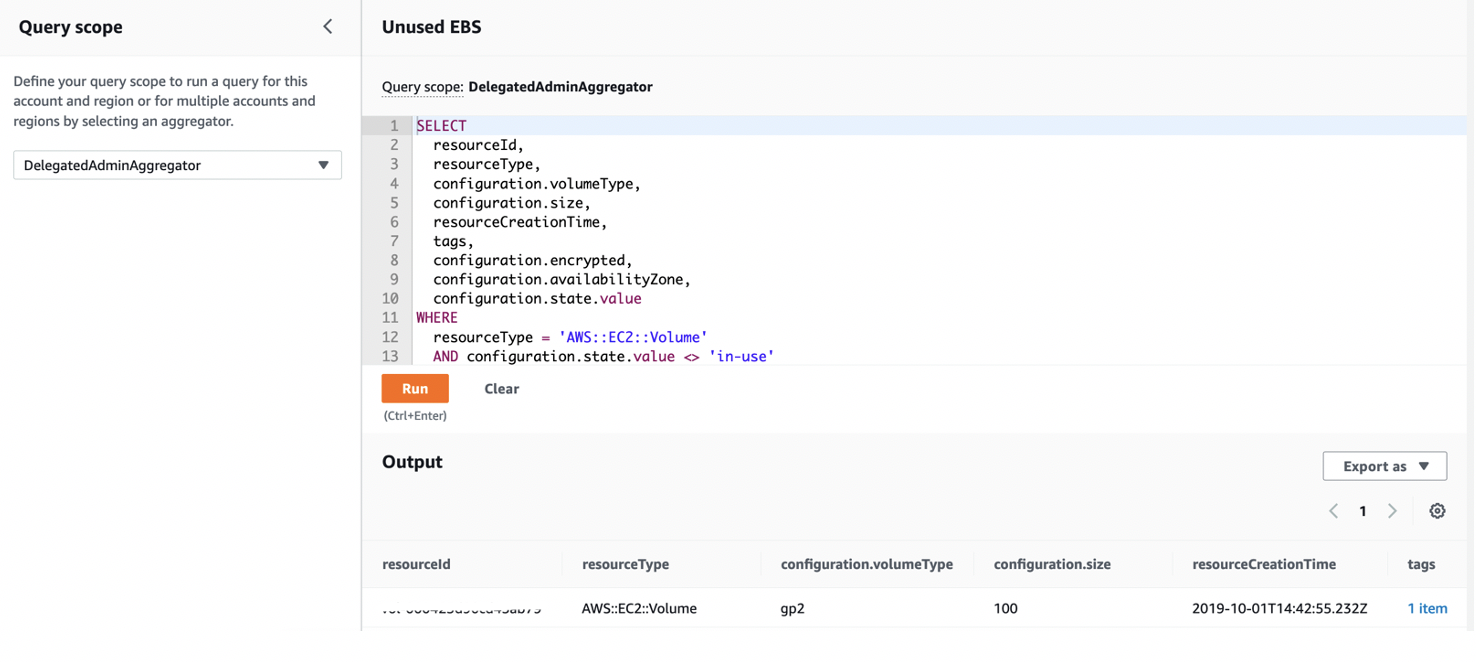Click the next page arrow
The width and height of the screenshot is (1476, 662).
pos(1392,510)
